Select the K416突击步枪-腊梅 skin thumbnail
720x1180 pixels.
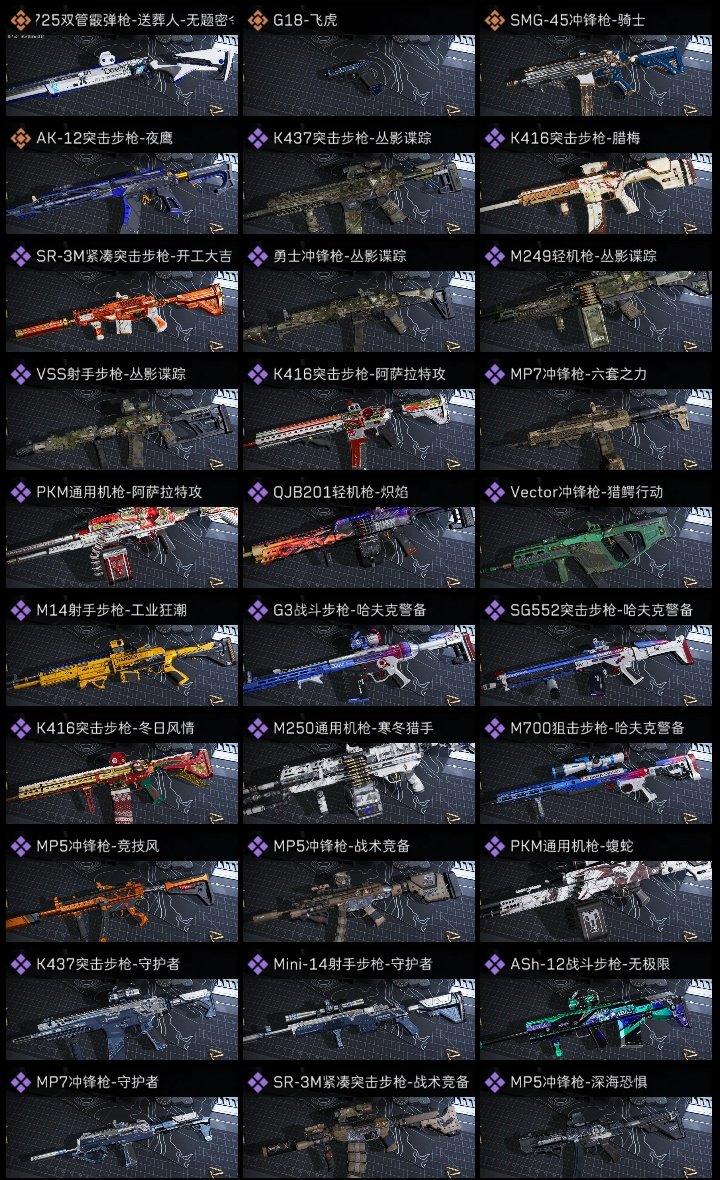click(x=596, y=193)
